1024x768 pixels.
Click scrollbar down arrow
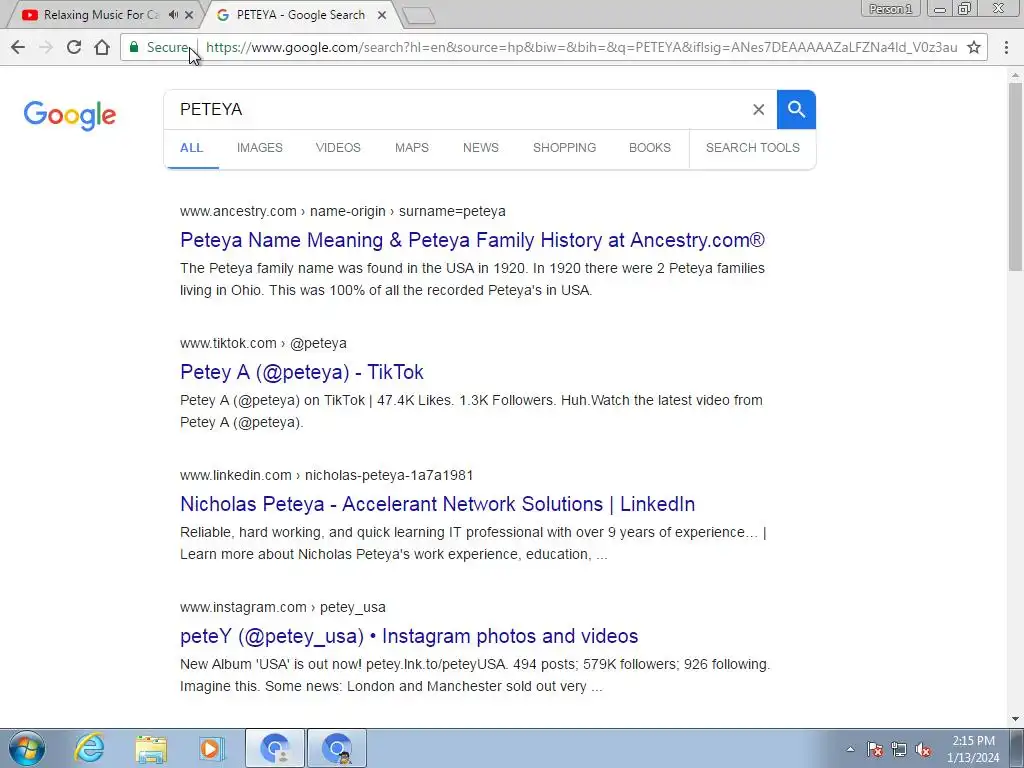pyautogui.click(x=1015, y=719)
